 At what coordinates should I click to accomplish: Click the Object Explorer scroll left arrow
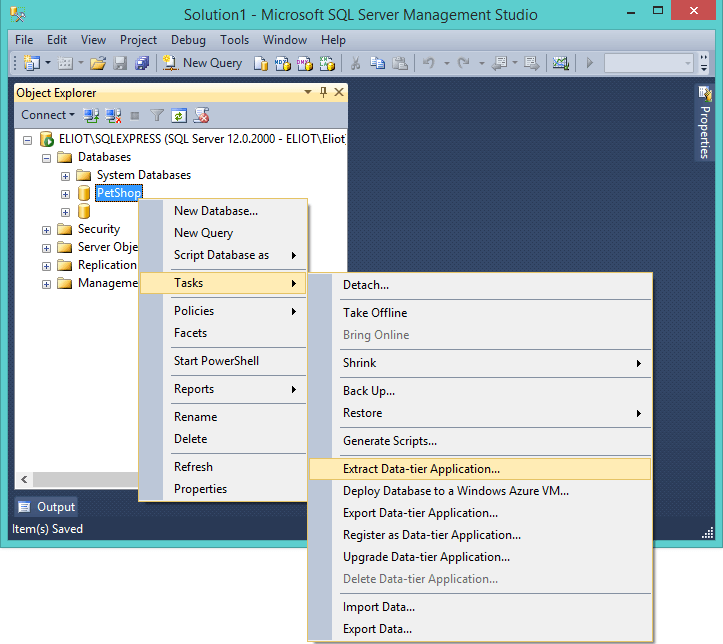[24, 479]
